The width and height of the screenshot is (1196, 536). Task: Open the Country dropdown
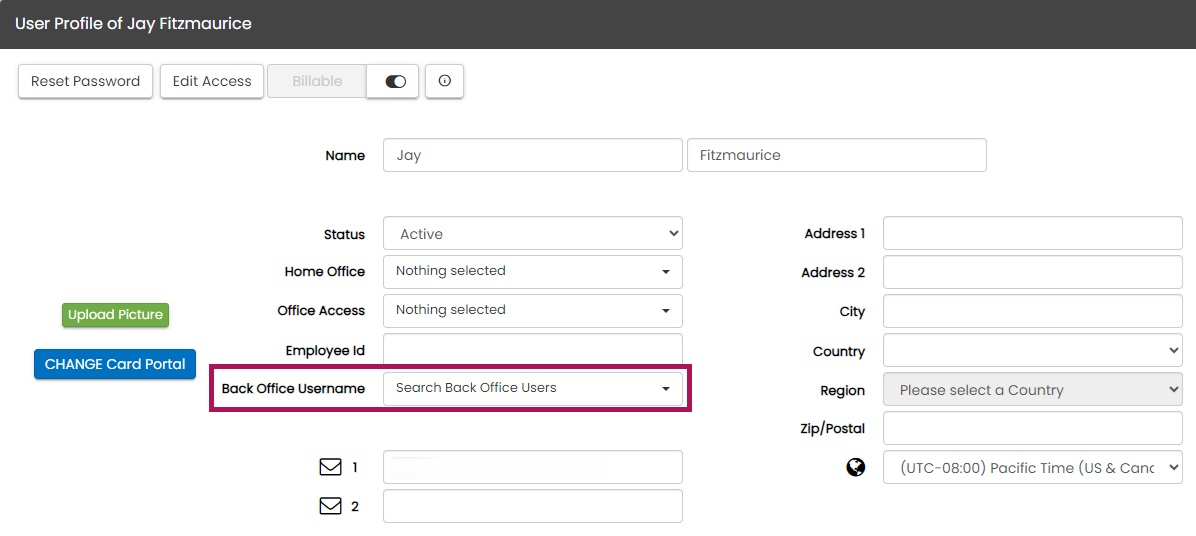pyautogui.click(x=1032, y=351)
